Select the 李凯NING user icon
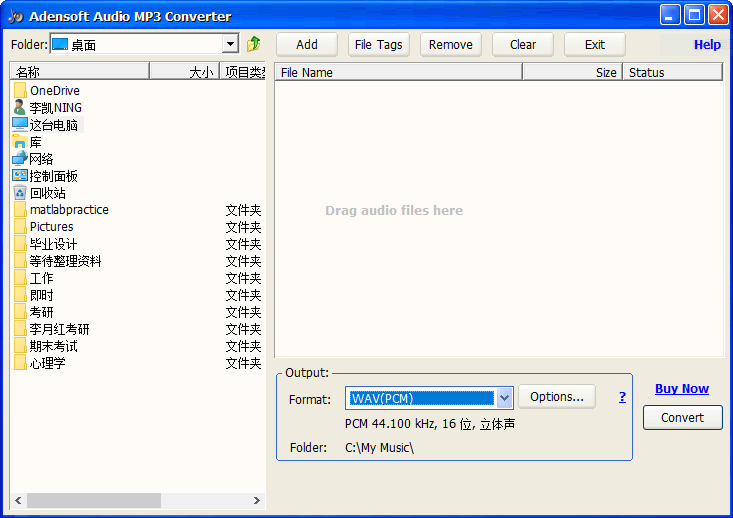The height and width of the screenshot is (518, 733). tap(20, 108)
